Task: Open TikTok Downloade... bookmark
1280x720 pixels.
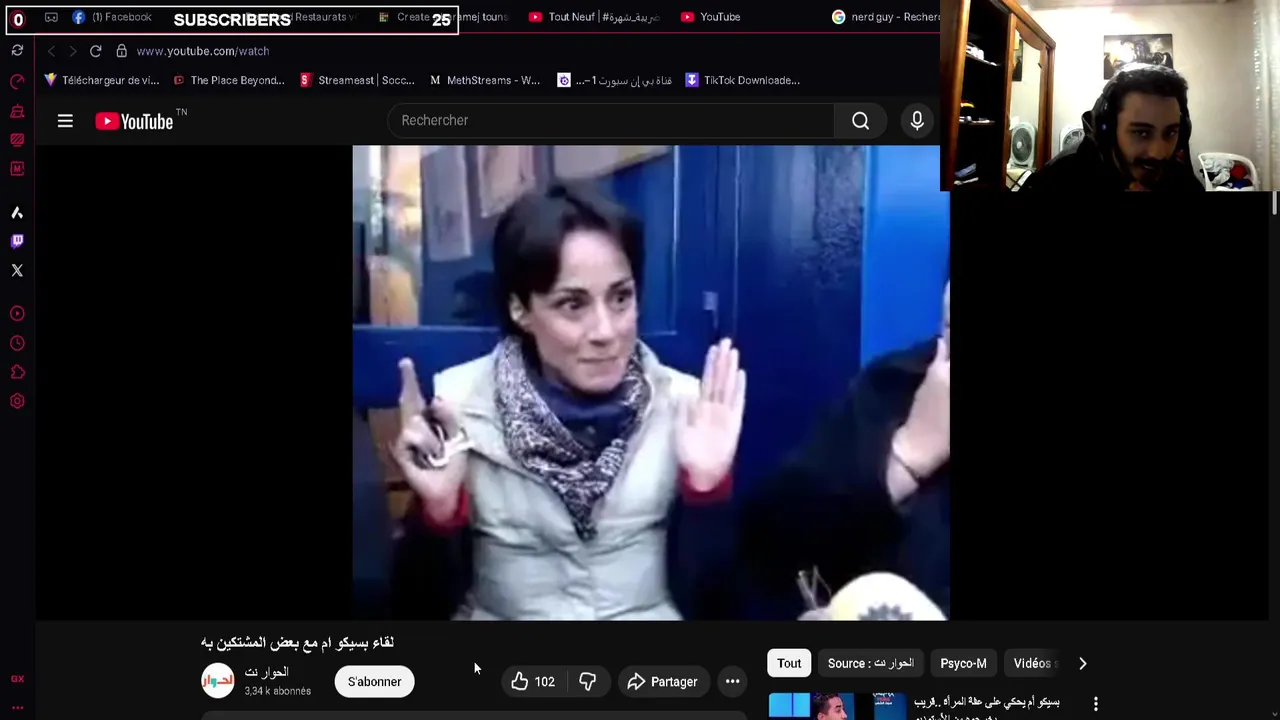Action: click(742, 80)
